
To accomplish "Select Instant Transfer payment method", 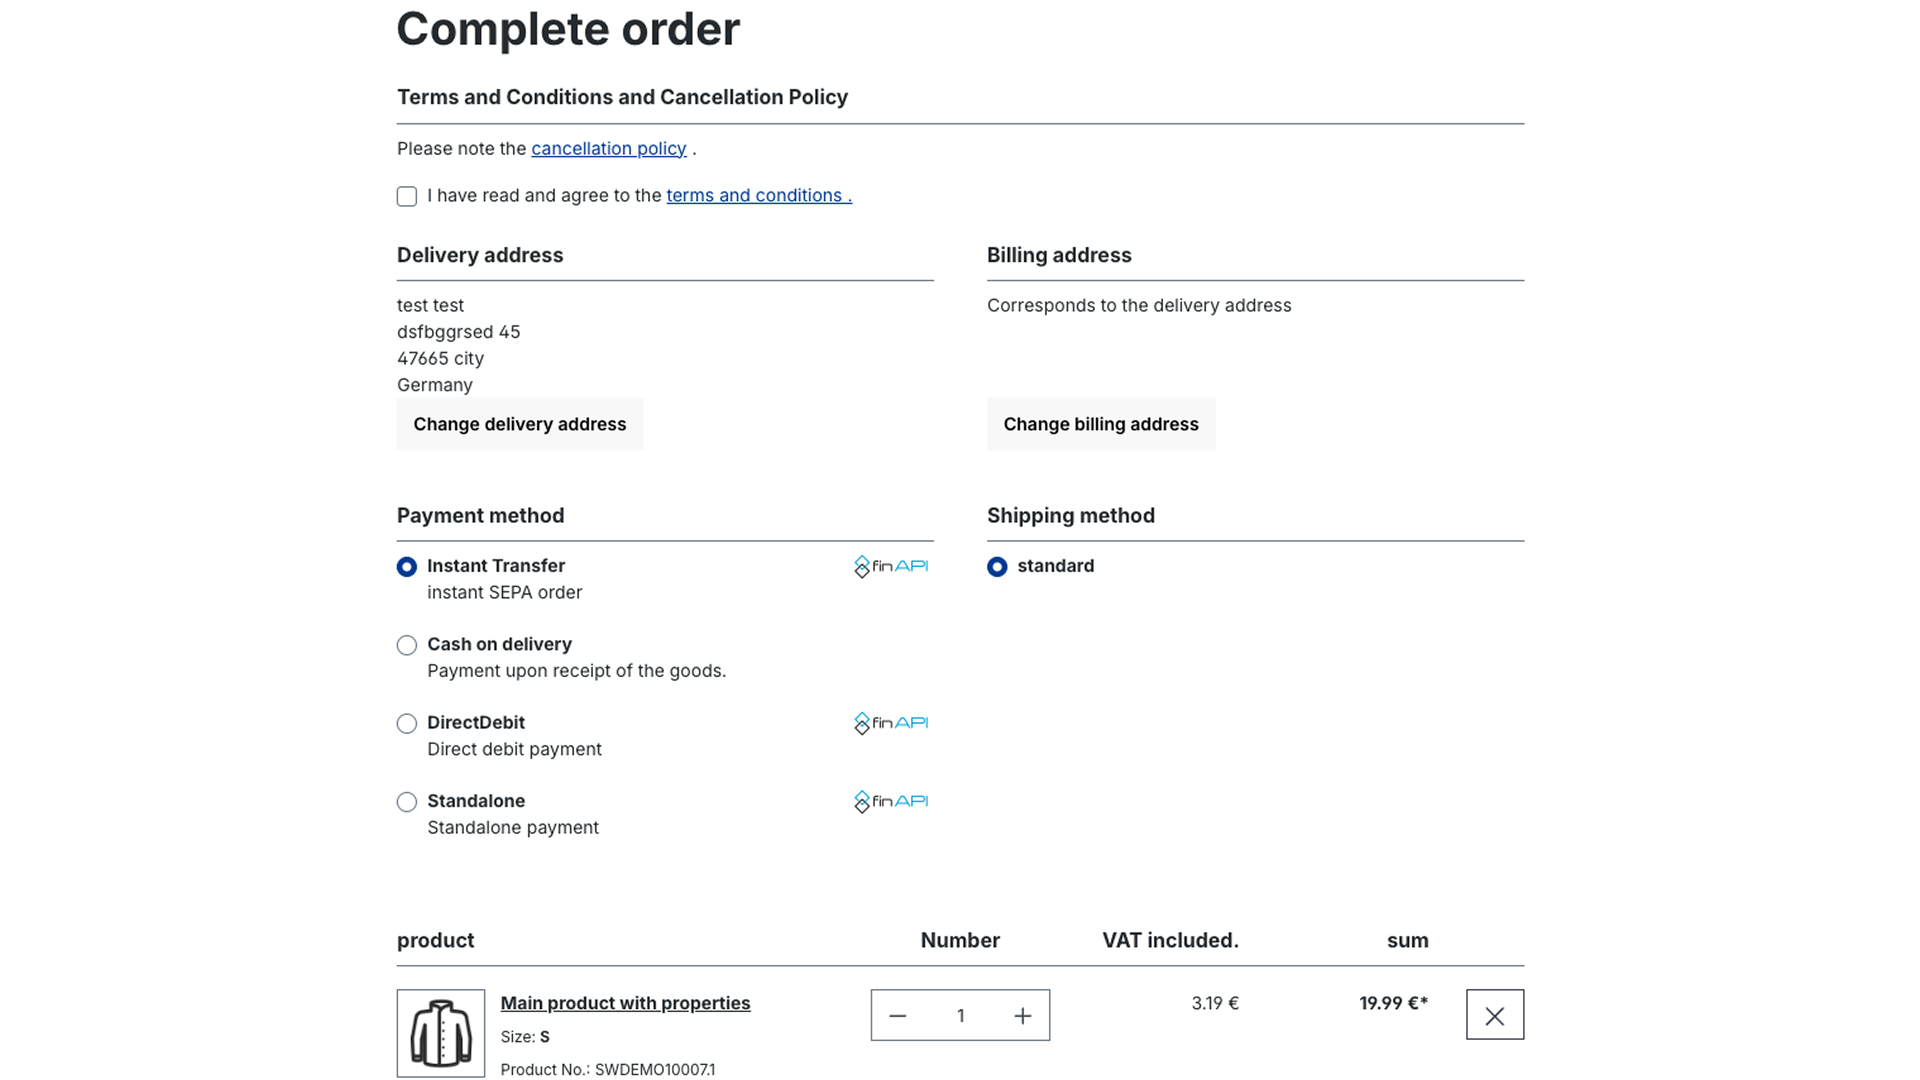I will click(x=407, y=567).
